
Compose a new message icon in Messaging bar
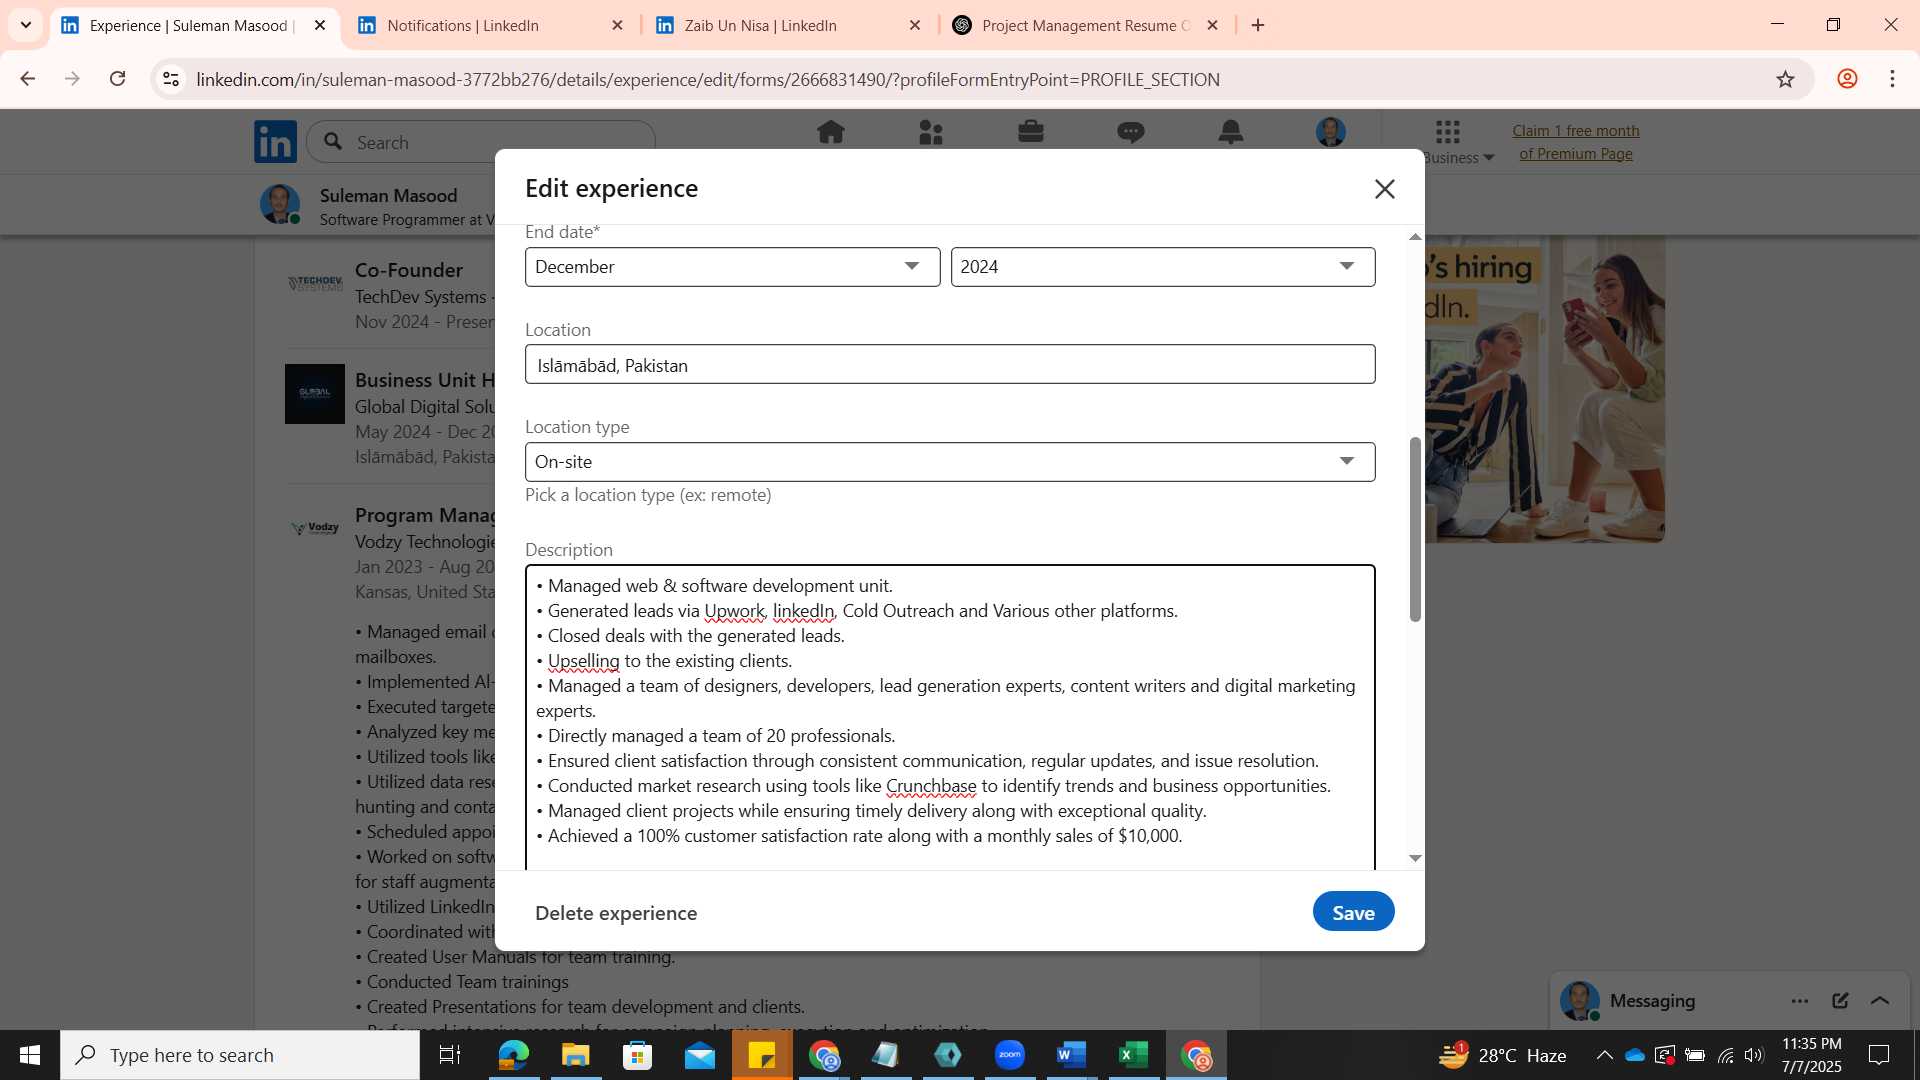[1840, 1000]
